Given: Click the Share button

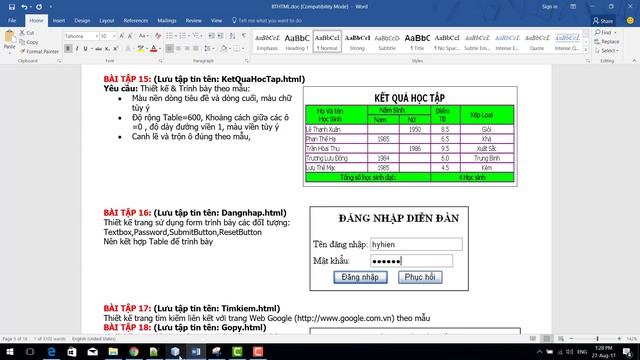Looking at the screenshot, I should click(603, 20).
